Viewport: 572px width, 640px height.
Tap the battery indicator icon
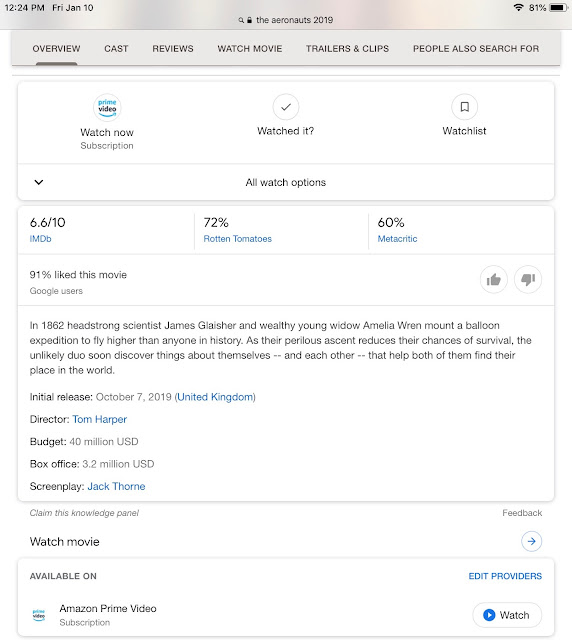pyautogui.click(x=559, y=7)
